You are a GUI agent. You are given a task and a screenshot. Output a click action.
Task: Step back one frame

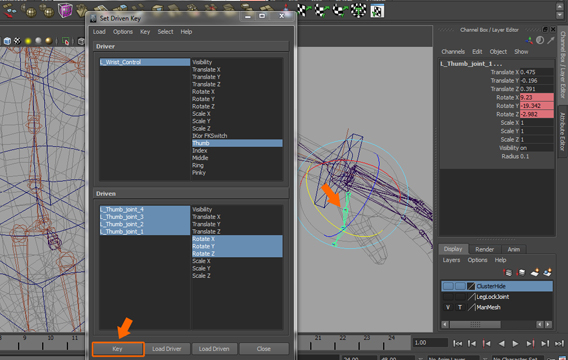pyautogui.click(x=472, y=343)
